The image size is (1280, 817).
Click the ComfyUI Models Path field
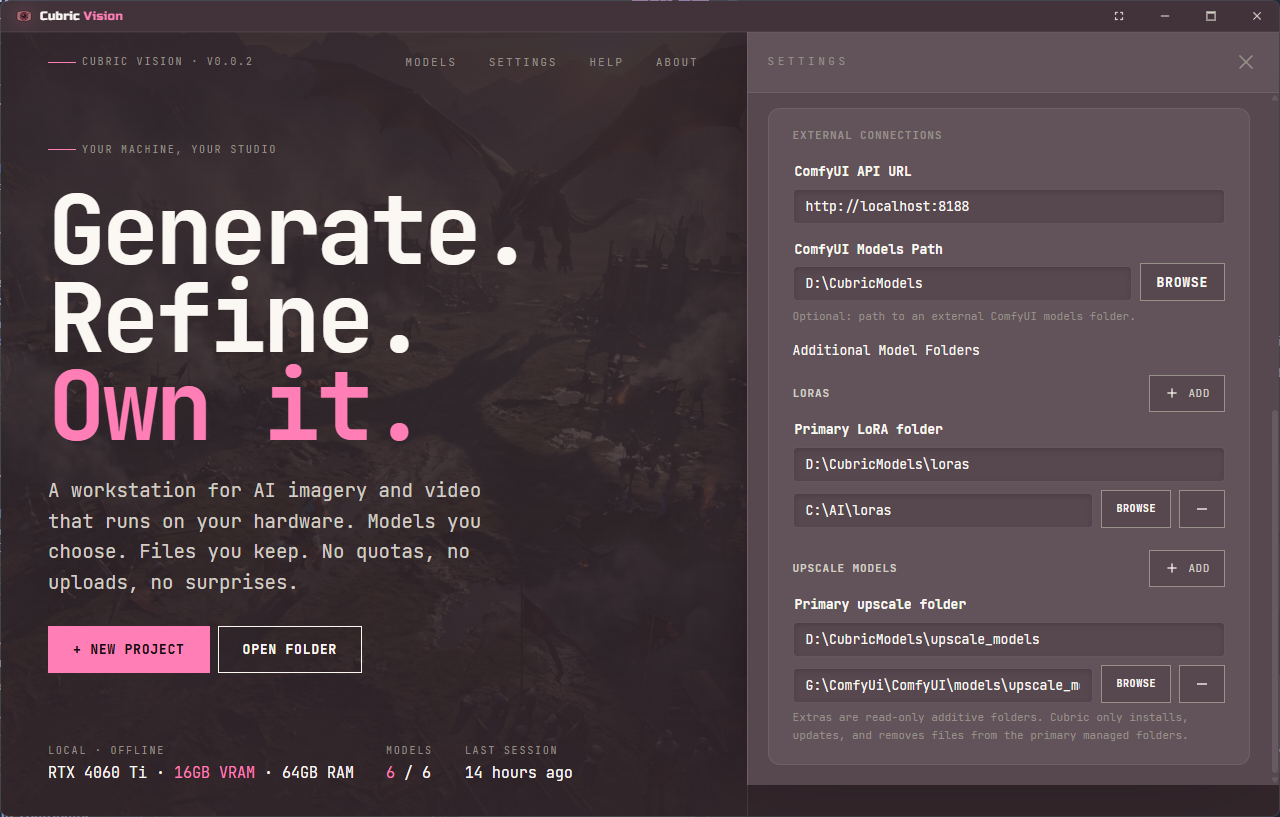[962, 283]
